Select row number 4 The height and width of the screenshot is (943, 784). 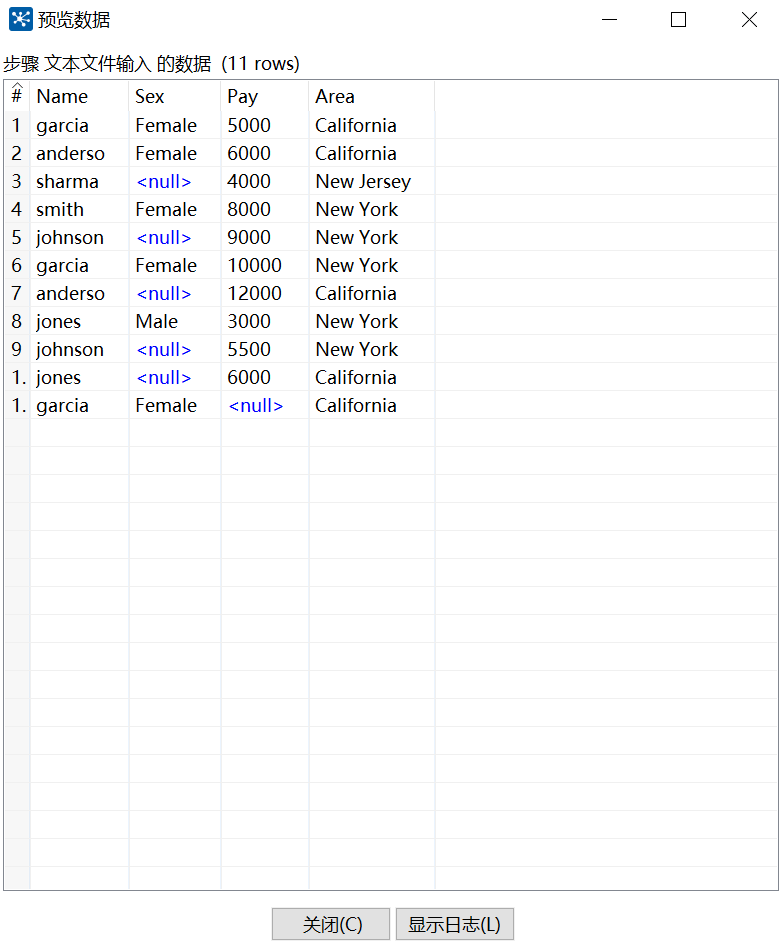(x=17, y=209)
